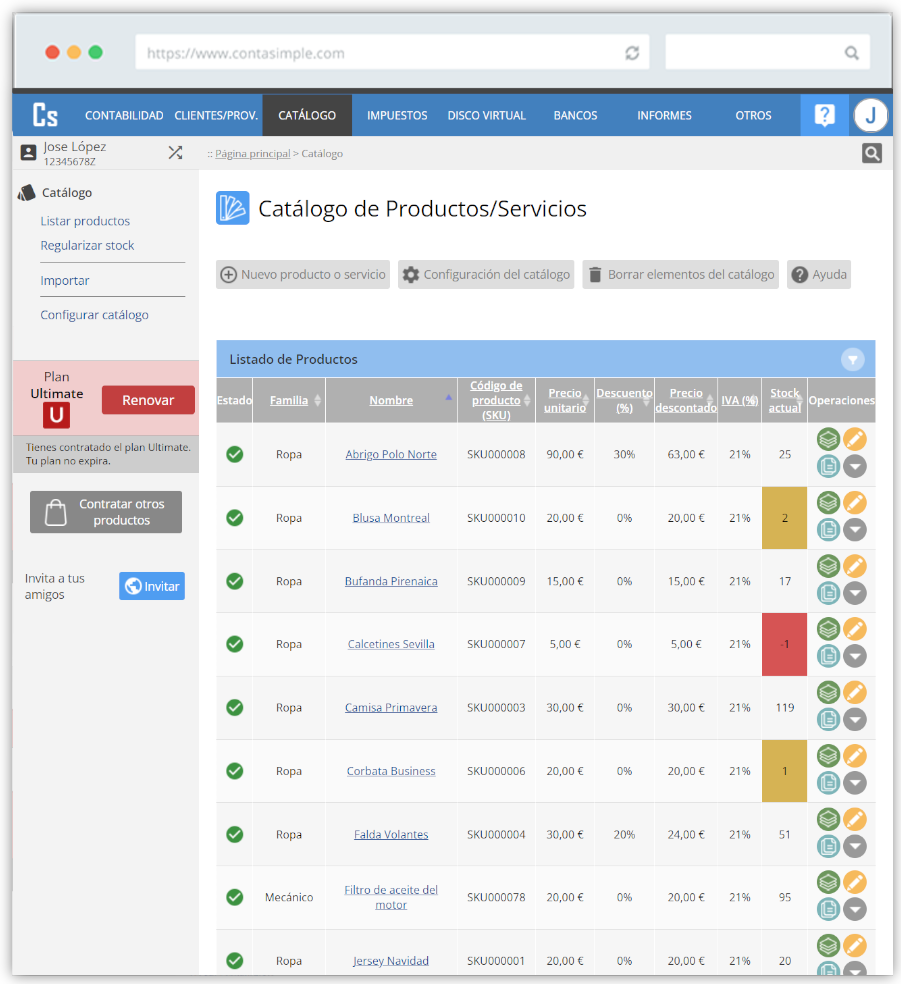Click the green stock icon for Blusa Montreal

(x=828, y=502)
